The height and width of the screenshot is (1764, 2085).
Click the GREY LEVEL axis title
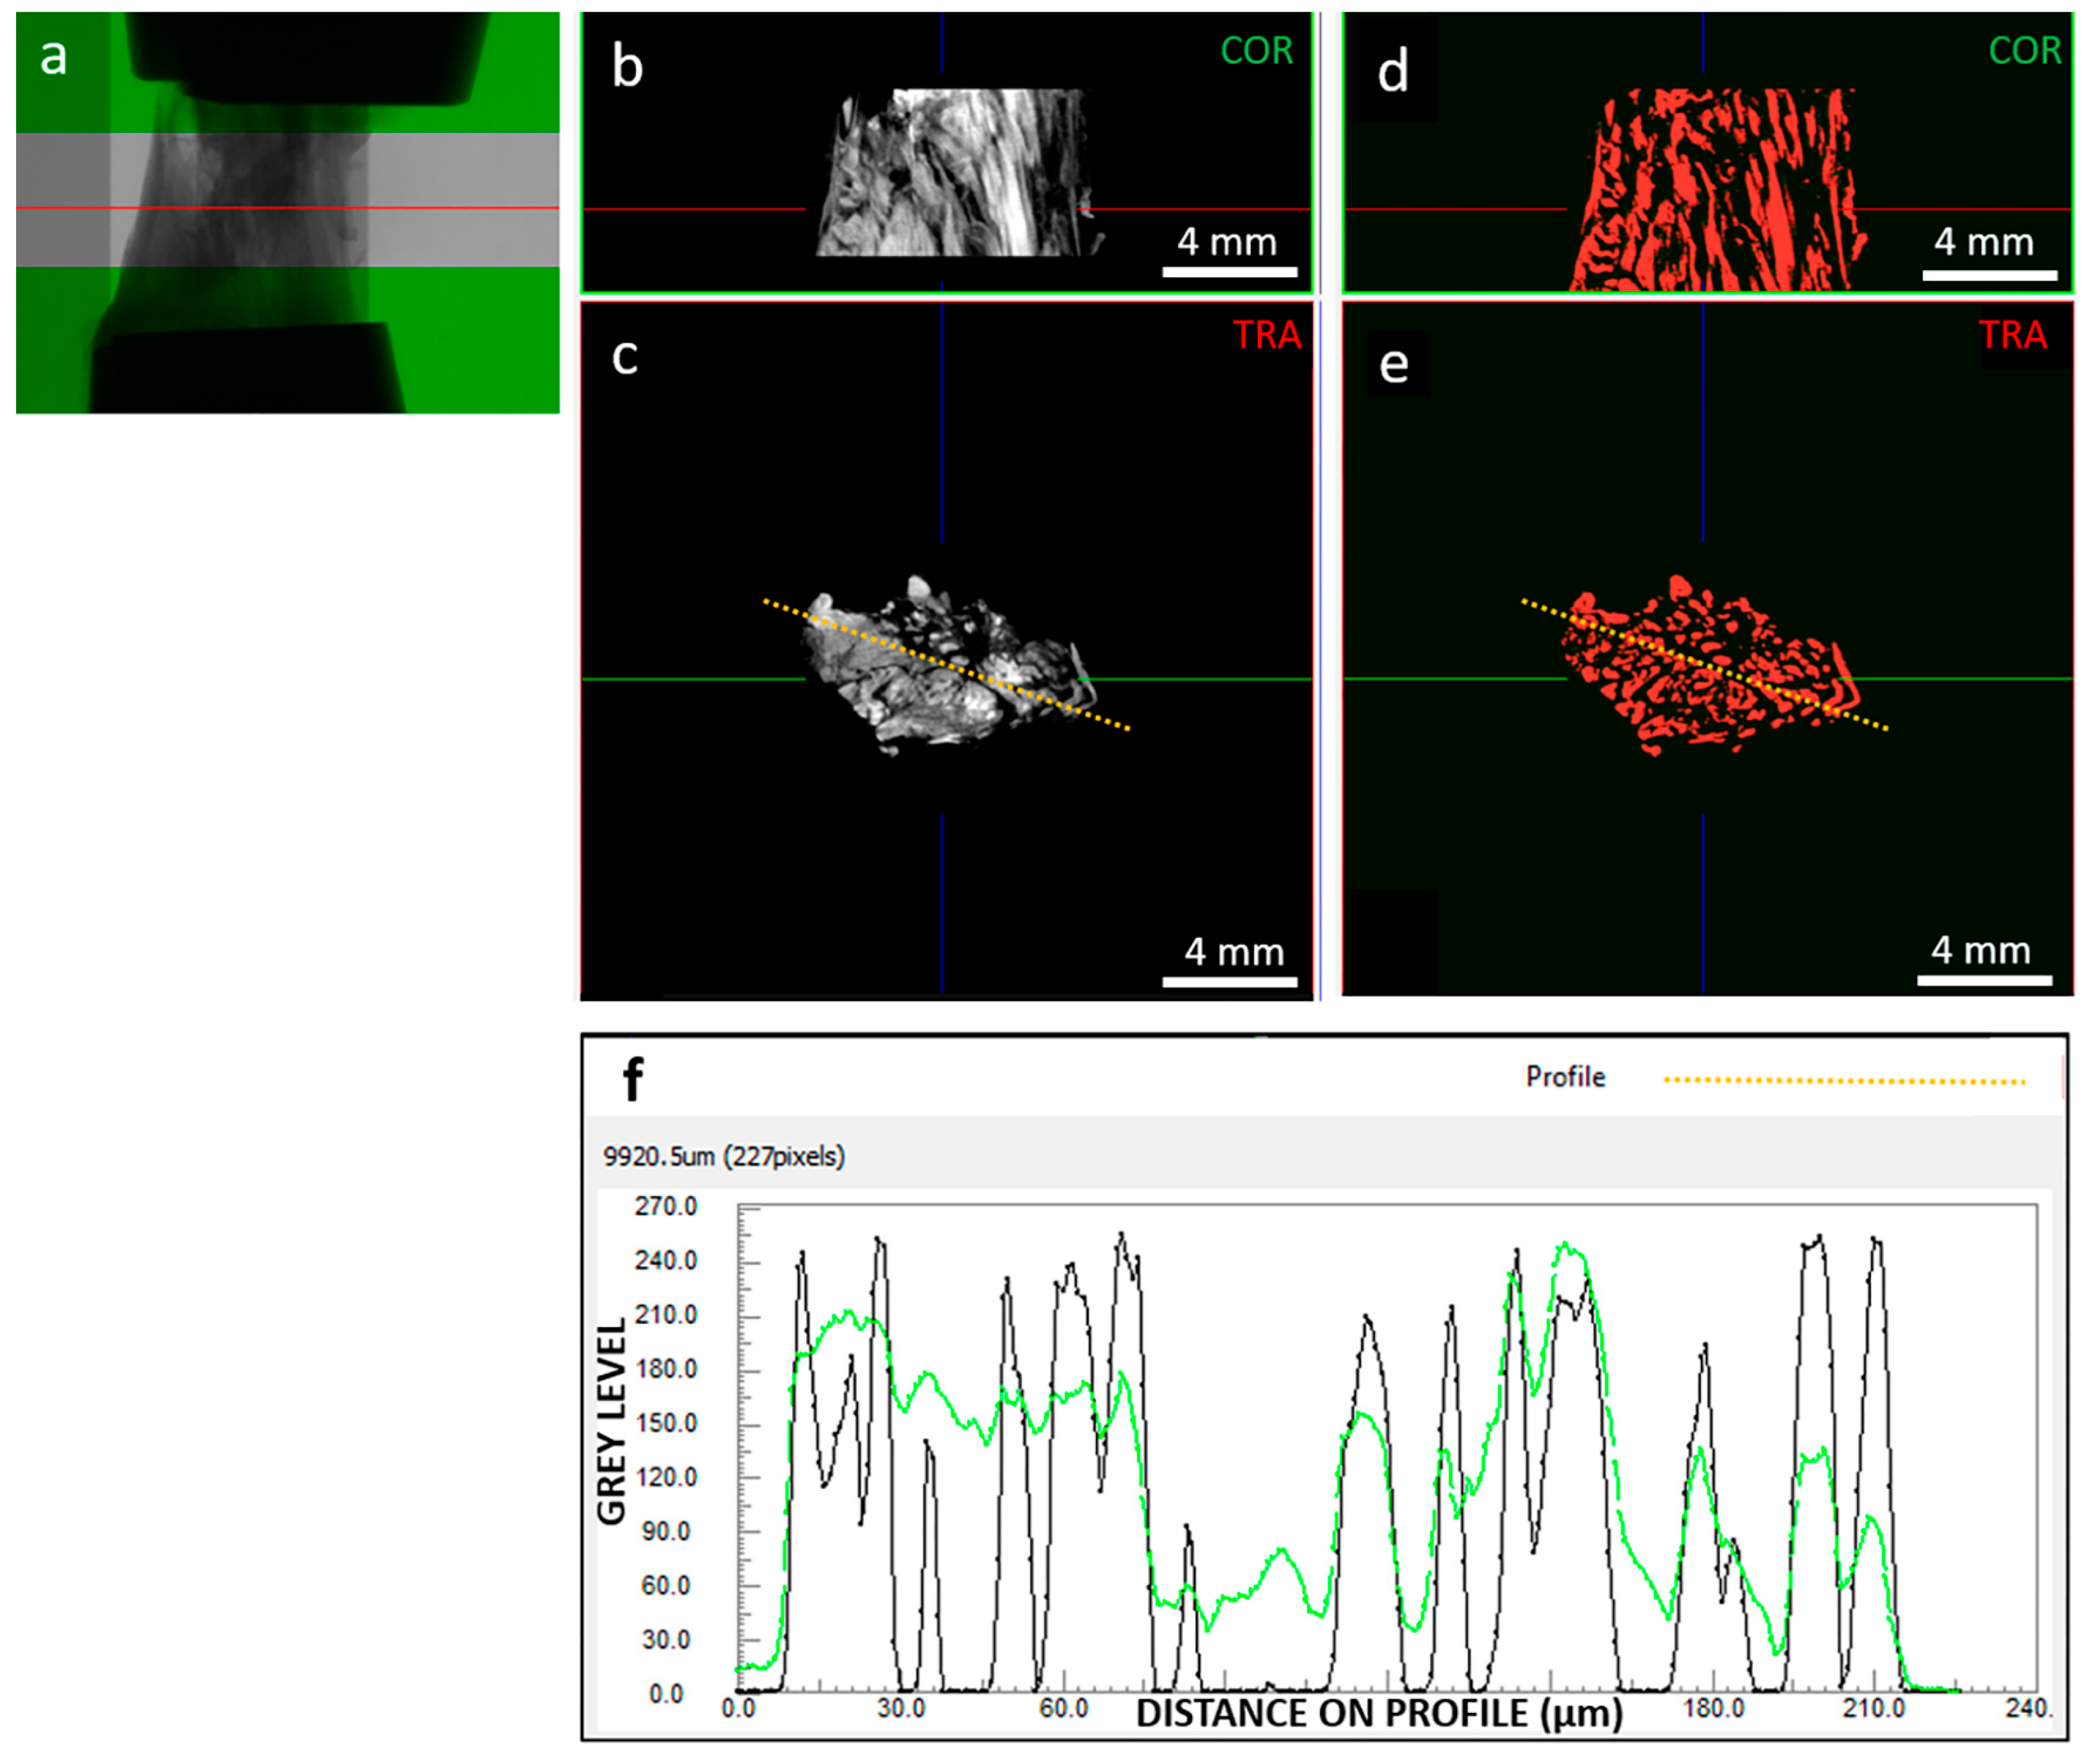pos(611,1422)
